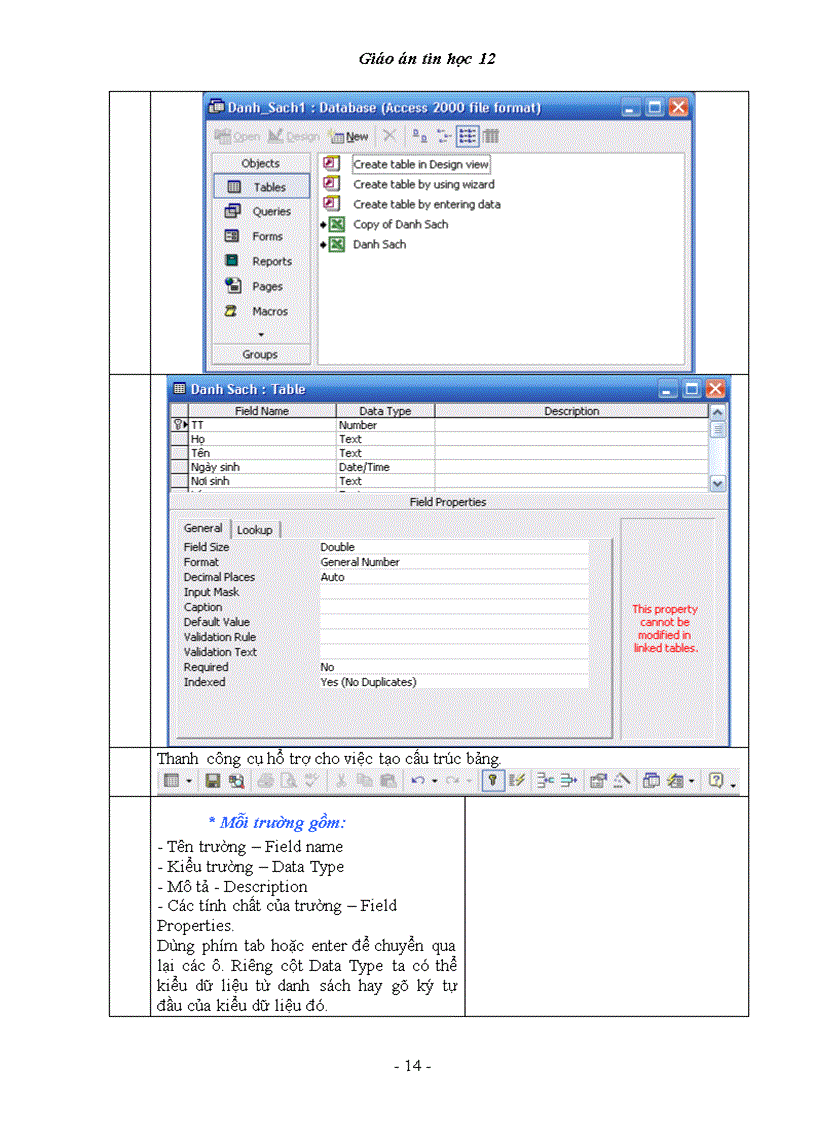The image size is (816, 1123).
Task: Expand the Undo dropdown arrow
Action: (435, 781)
